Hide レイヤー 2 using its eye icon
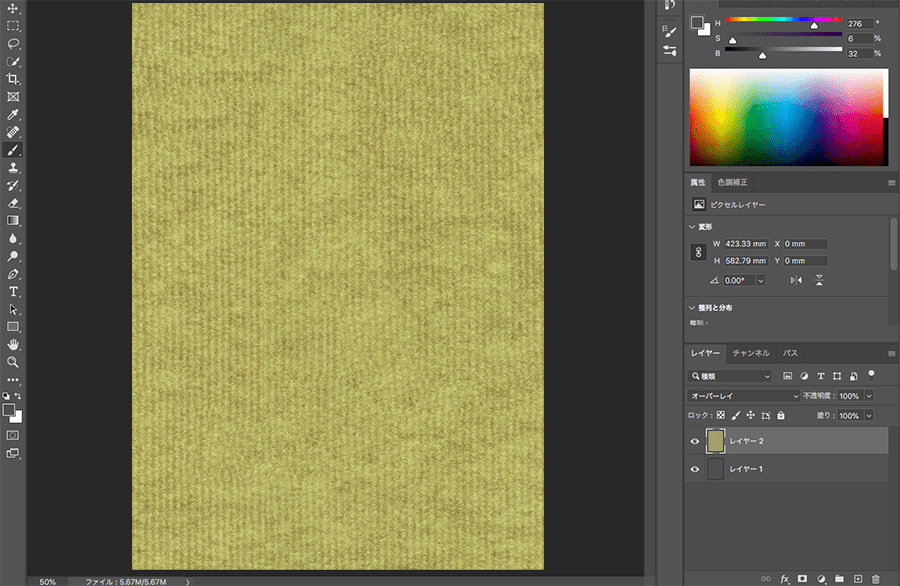Image resolution: width=900 pixels, height=586 pixels. 695,441
